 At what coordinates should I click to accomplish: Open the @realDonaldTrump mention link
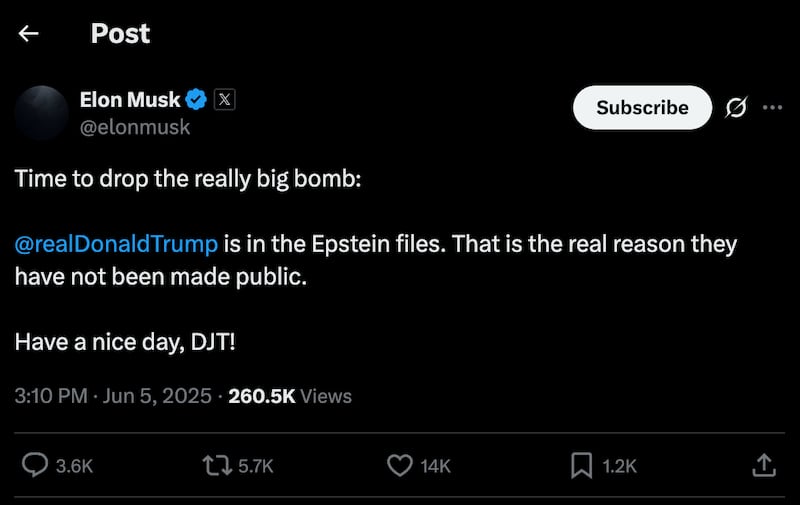coord(115,244)
